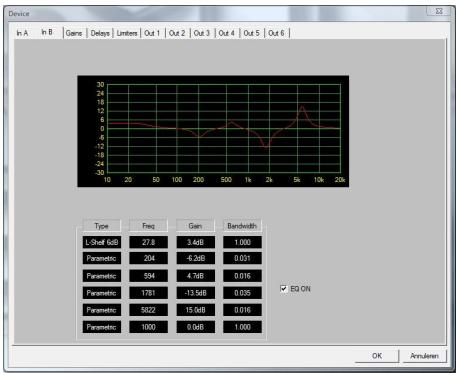Open the Out 4 tab

point(227,33)
